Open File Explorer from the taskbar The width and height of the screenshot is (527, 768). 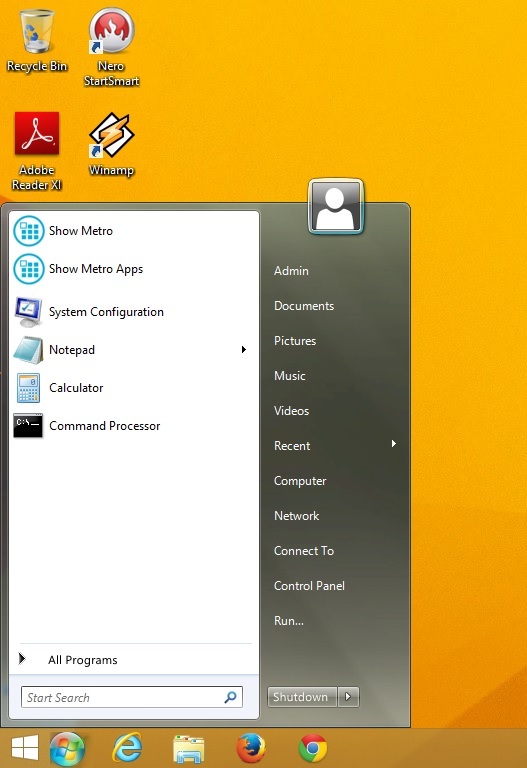click(189, 748)
